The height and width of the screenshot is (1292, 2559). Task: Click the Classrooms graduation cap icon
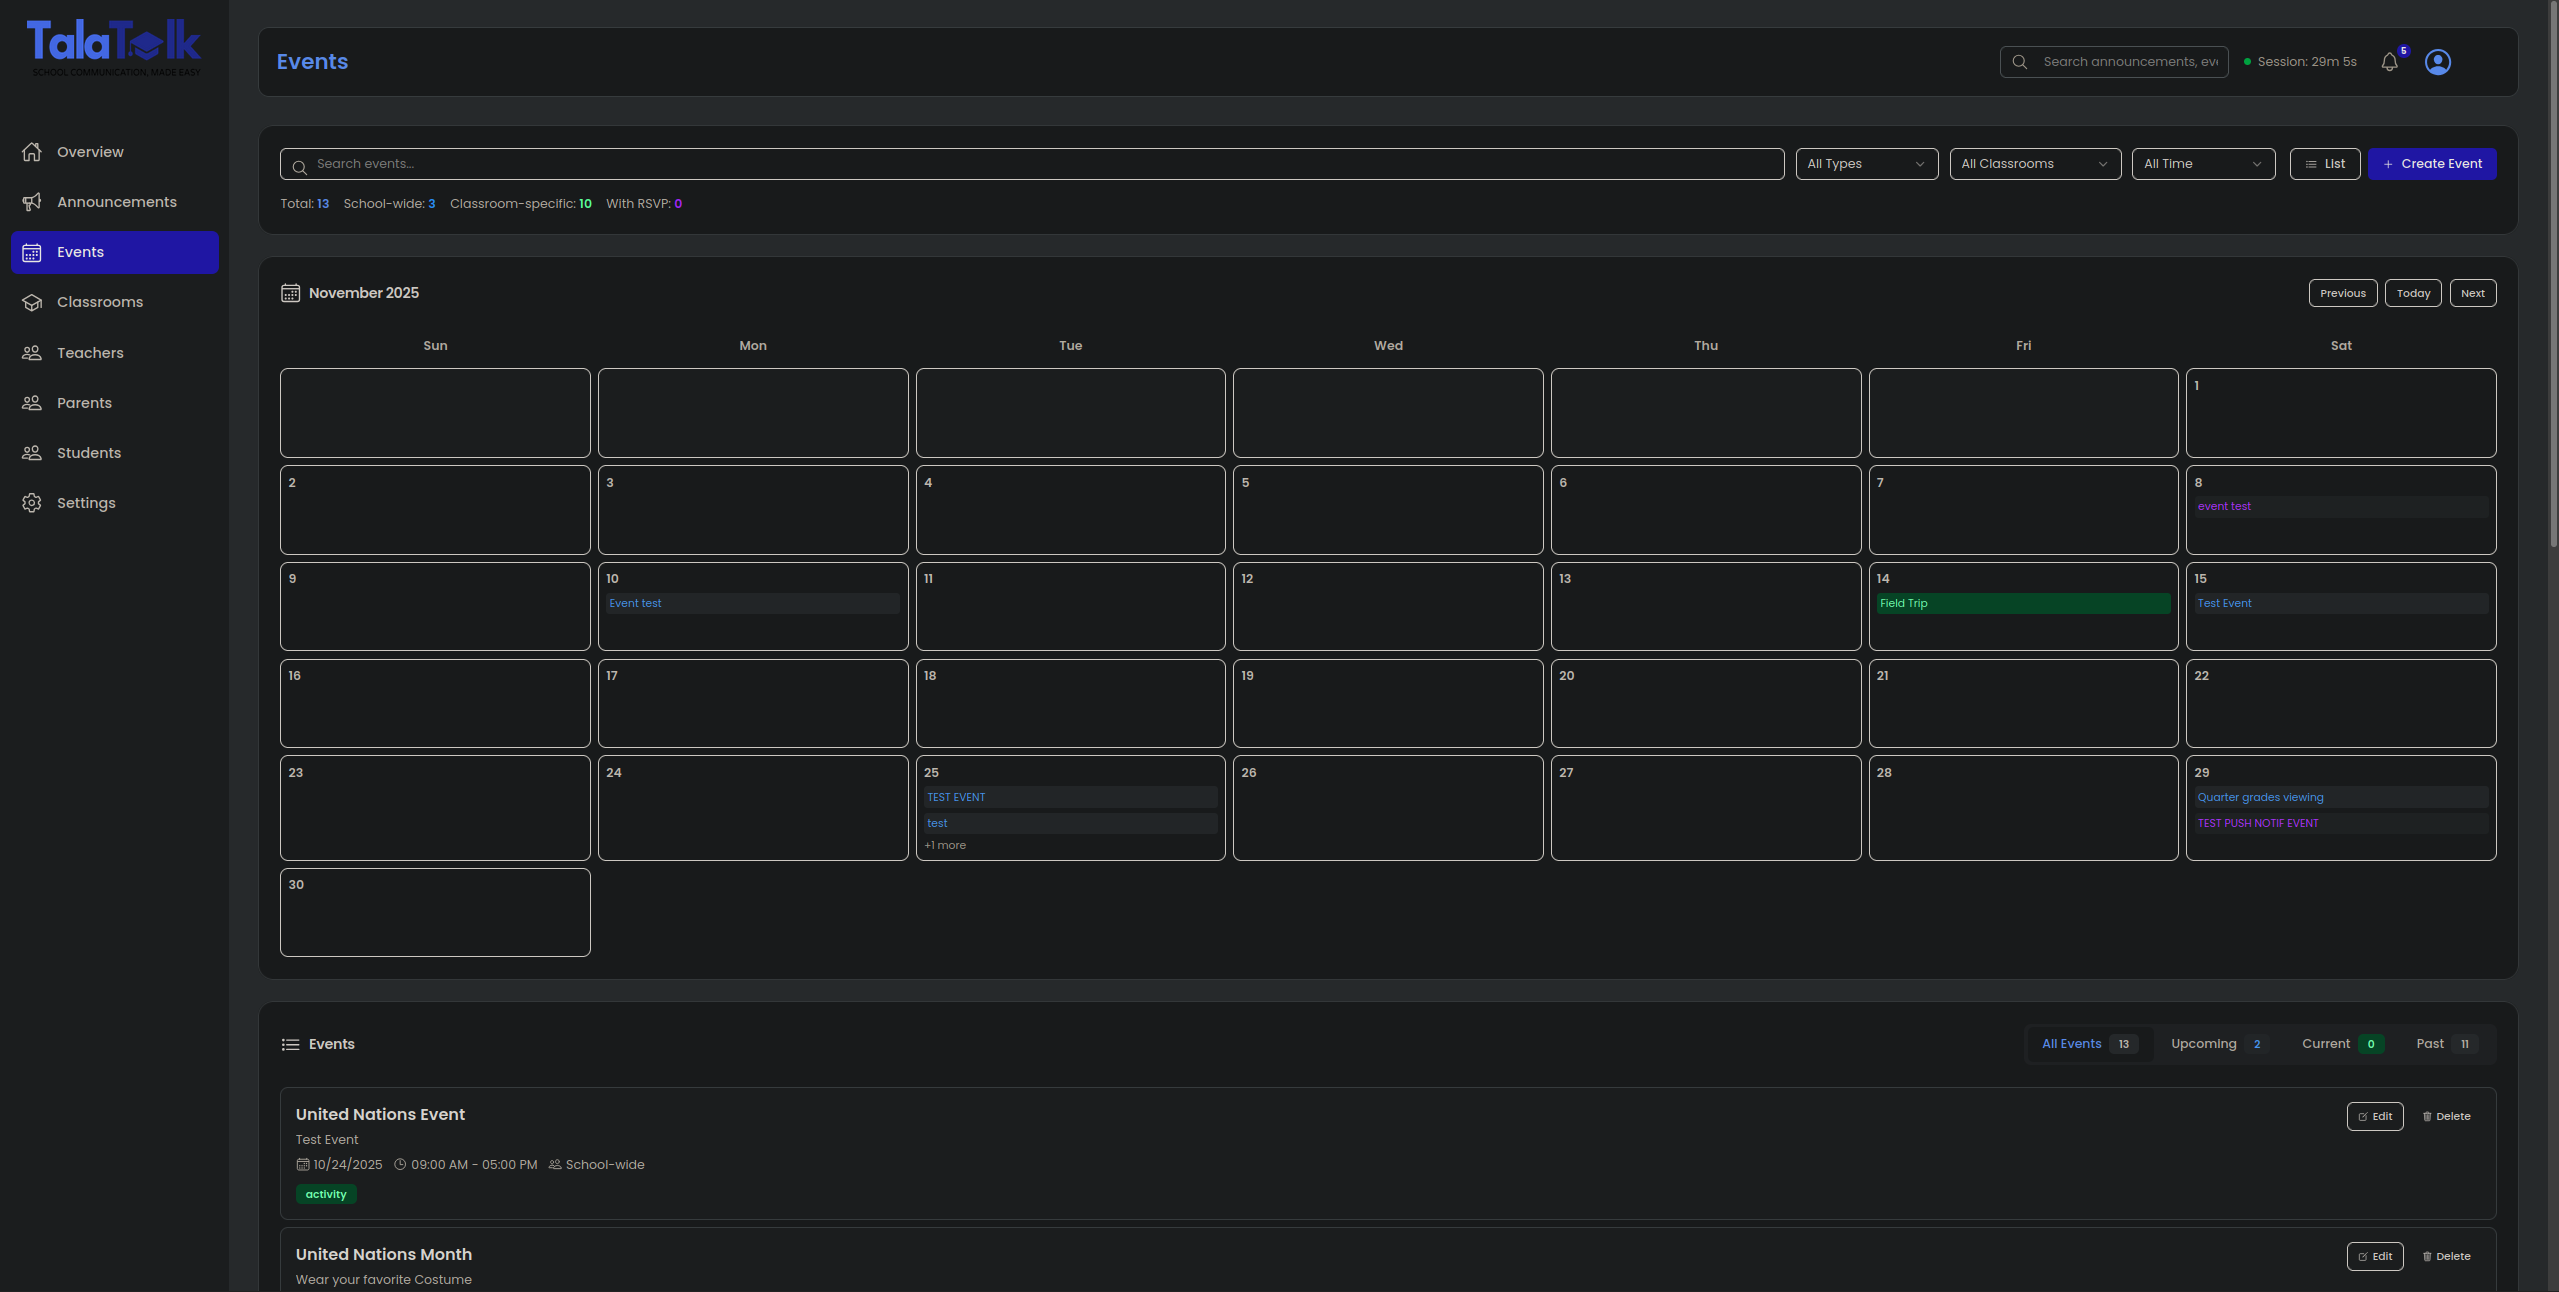[32, 302]
